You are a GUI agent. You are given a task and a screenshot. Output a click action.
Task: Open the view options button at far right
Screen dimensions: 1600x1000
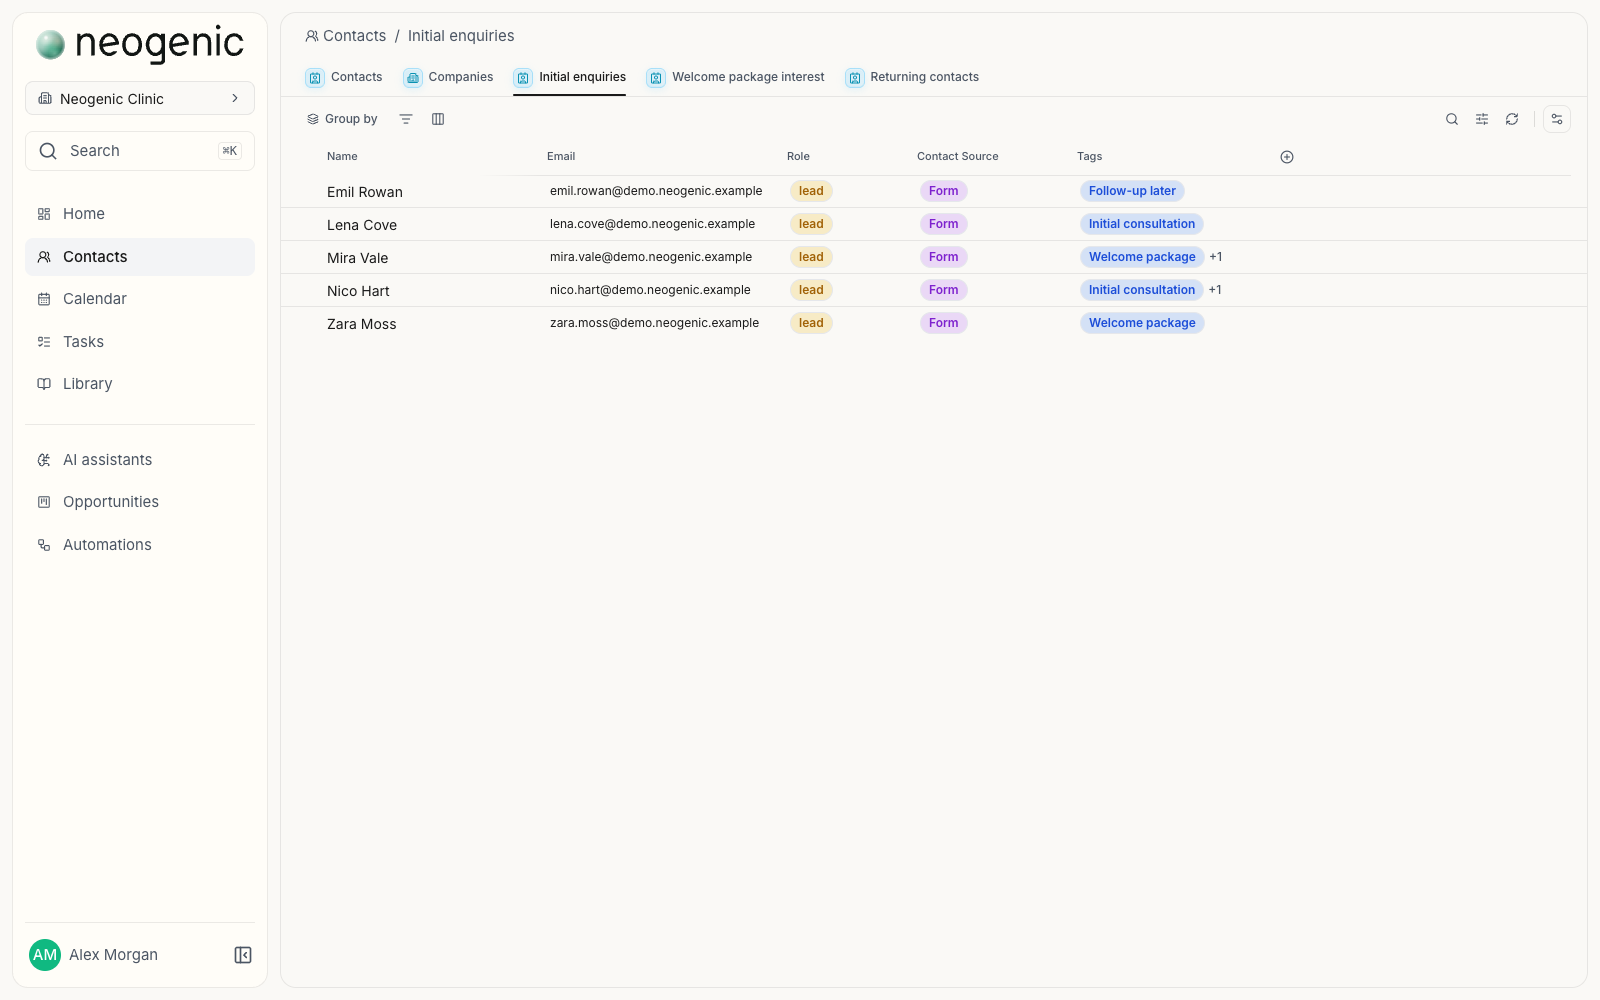pos(1557,119)
